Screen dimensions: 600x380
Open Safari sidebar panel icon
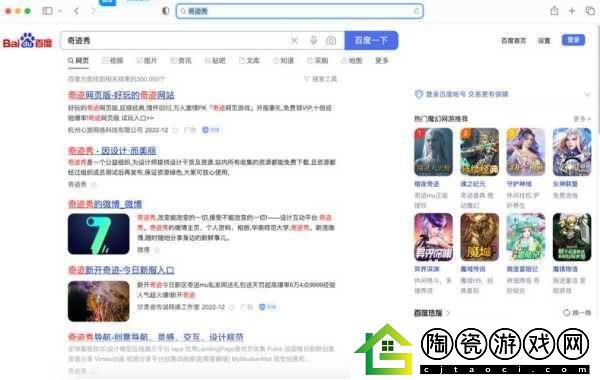47,11
